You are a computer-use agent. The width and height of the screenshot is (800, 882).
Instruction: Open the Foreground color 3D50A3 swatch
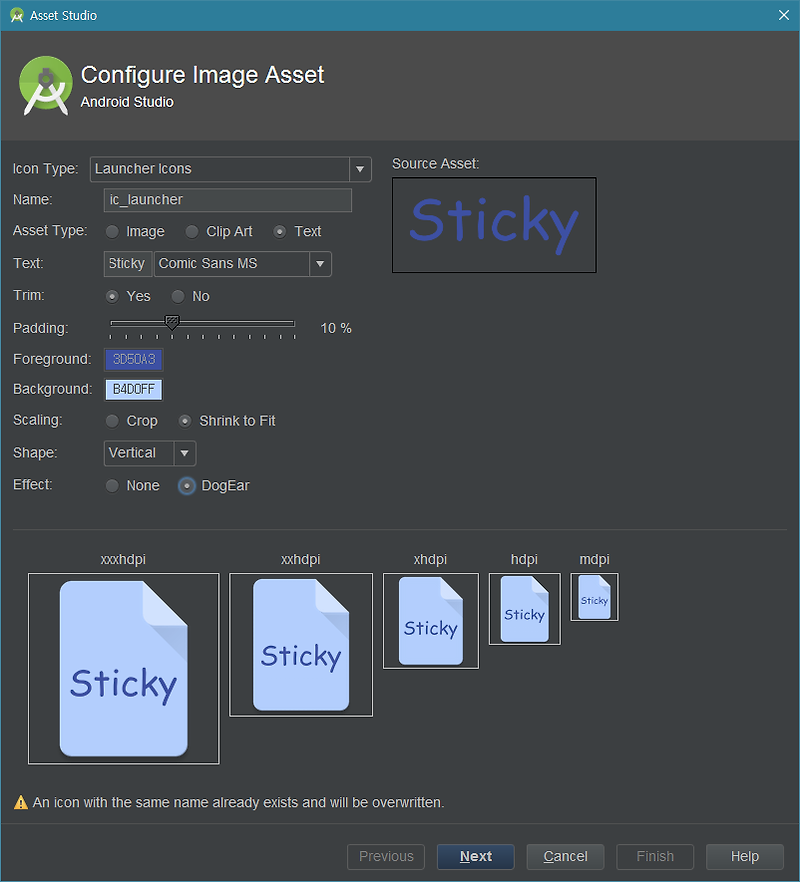(134, 360)
